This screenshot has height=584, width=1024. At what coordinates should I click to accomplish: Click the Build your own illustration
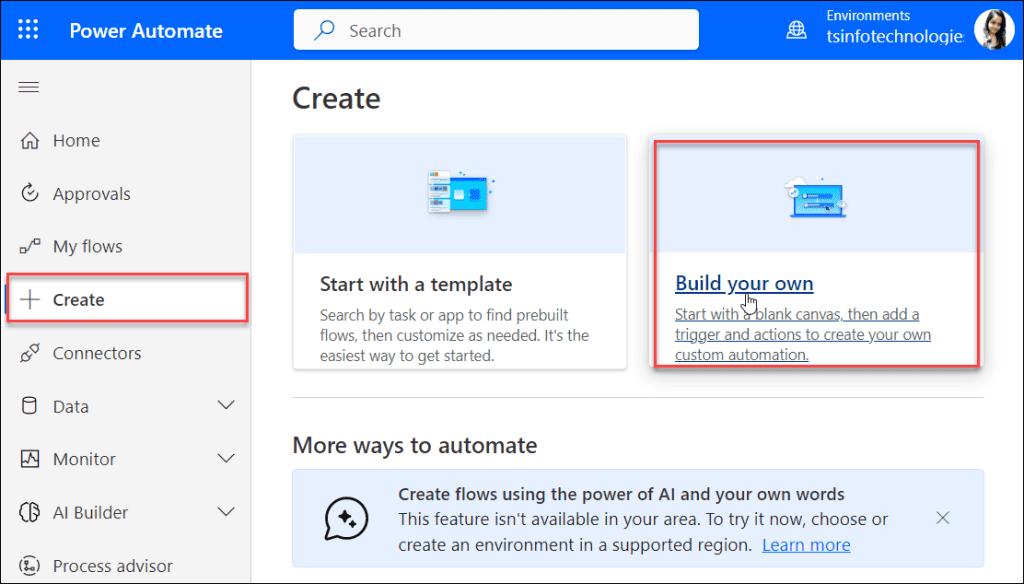tap(816, 197)
